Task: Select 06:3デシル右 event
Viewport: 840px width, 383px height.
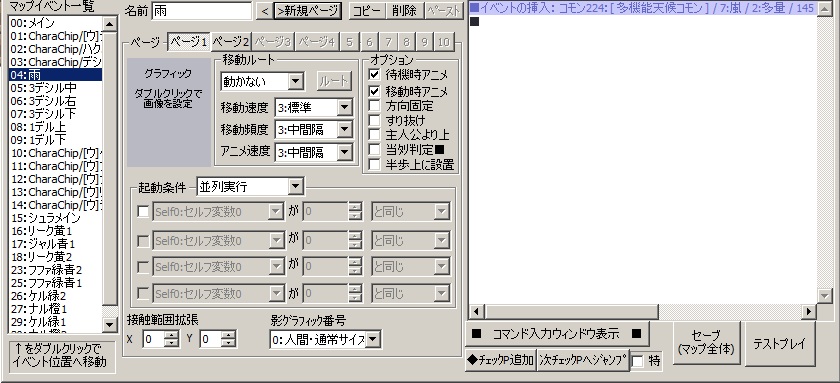Action: click(56, 101)
